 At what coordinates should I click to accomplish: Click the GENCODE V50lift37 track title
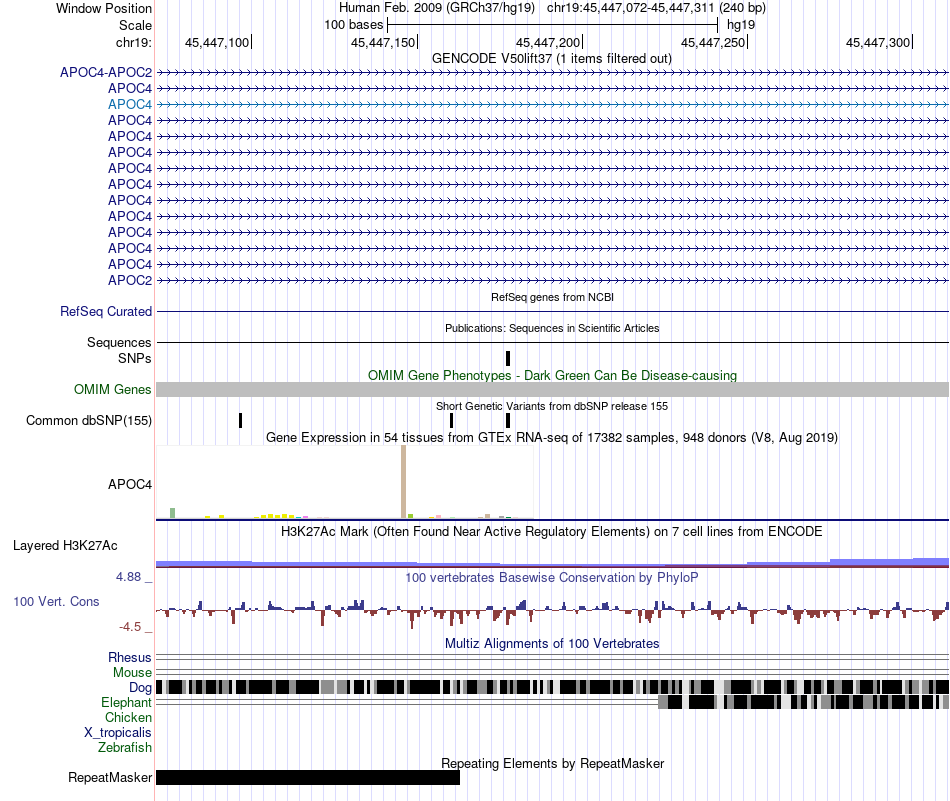[x=552, y=58]
